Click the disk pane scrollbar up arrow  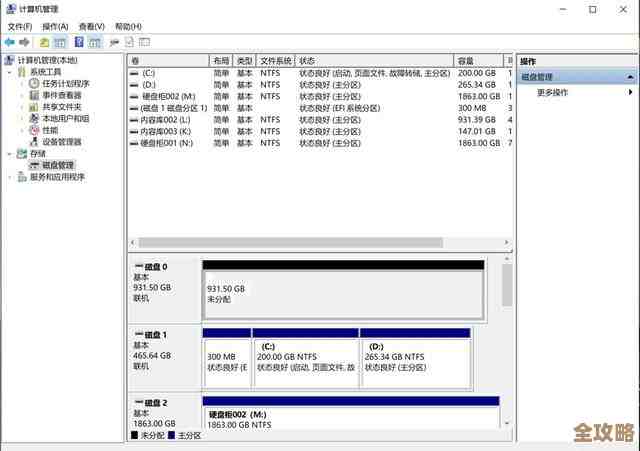(507, 259)
